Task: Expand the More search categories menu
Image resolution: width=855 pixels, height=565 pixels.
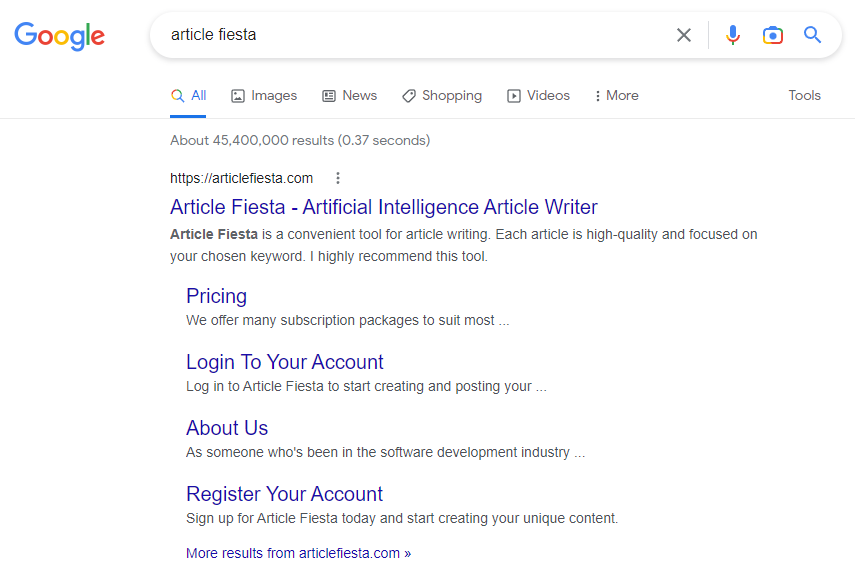Action: pyautogui.click(x=616, y=96)
